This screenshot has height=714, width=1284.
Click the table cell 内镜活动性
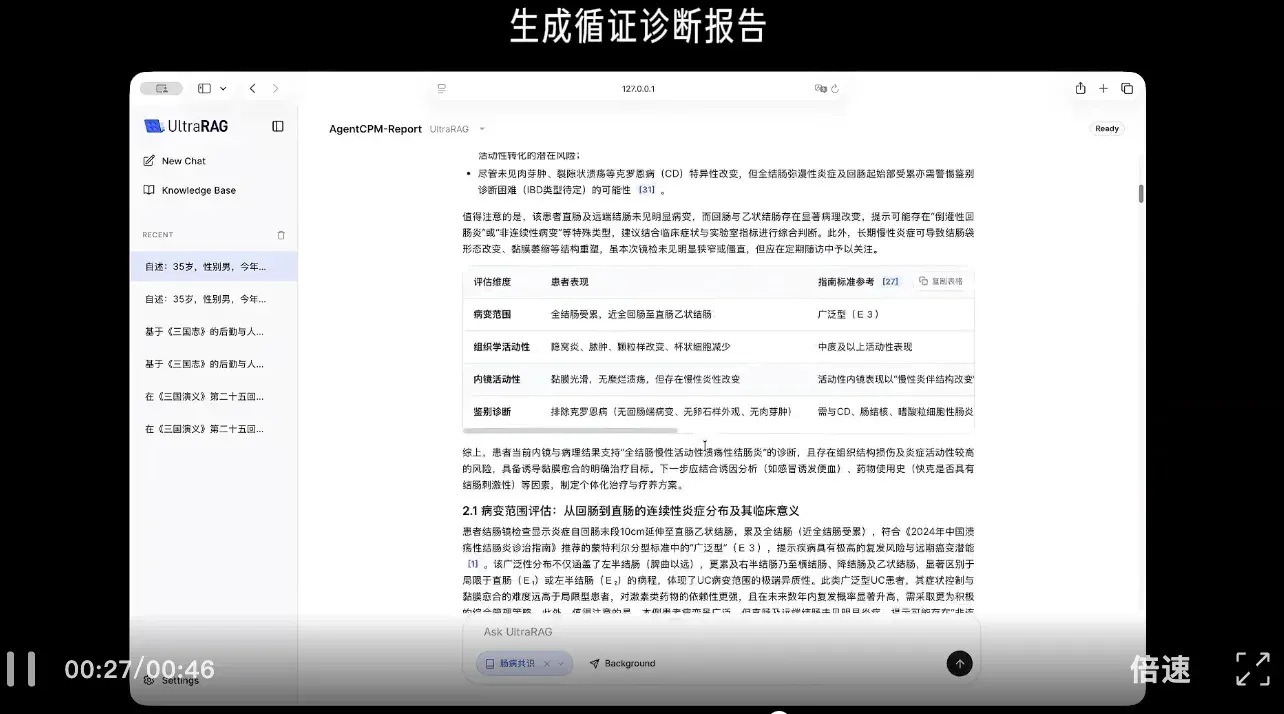coord(497,379)
